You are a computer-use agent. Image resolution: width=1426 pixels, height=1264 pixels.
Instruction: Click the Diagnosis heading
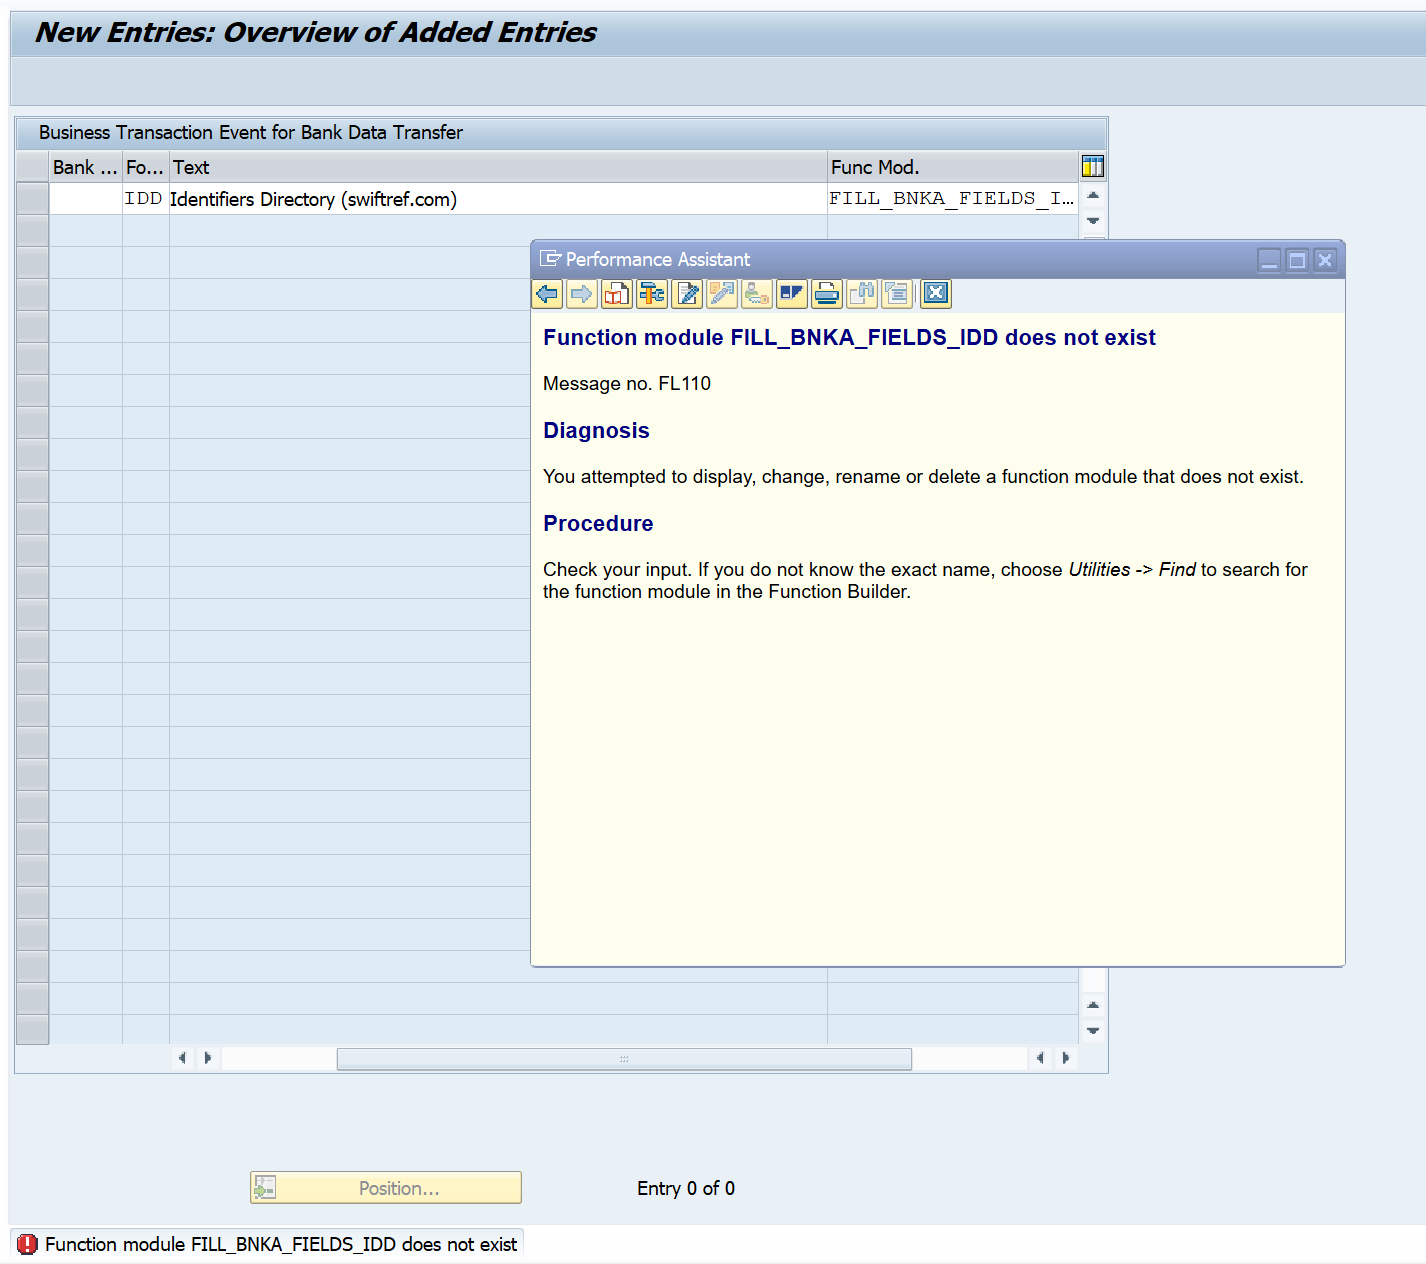pyautogui.click(x=596, y=431)
